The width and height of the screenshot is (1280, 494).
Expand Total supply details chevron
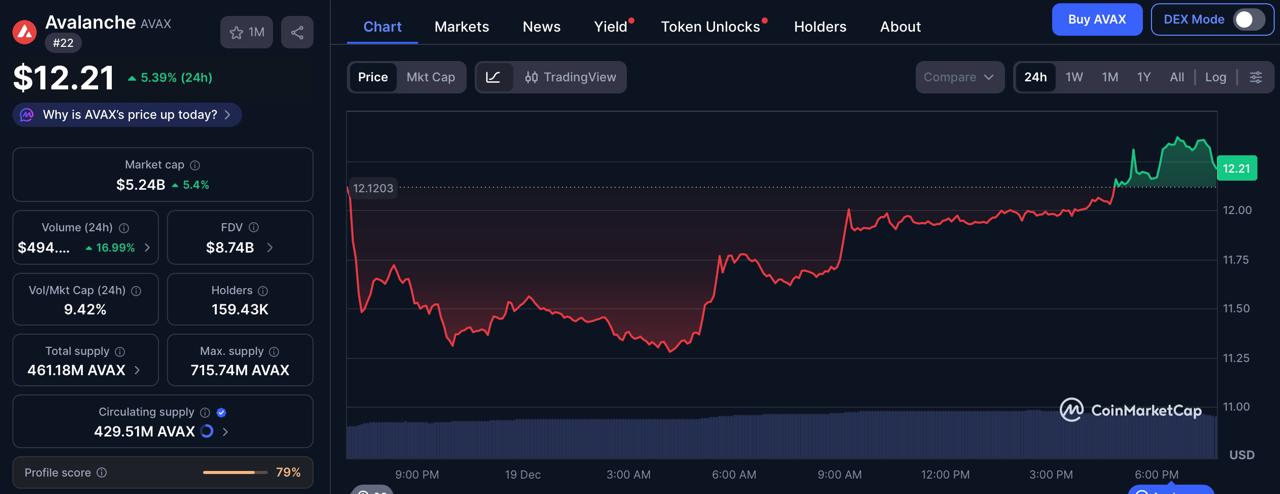pos(137,370)
